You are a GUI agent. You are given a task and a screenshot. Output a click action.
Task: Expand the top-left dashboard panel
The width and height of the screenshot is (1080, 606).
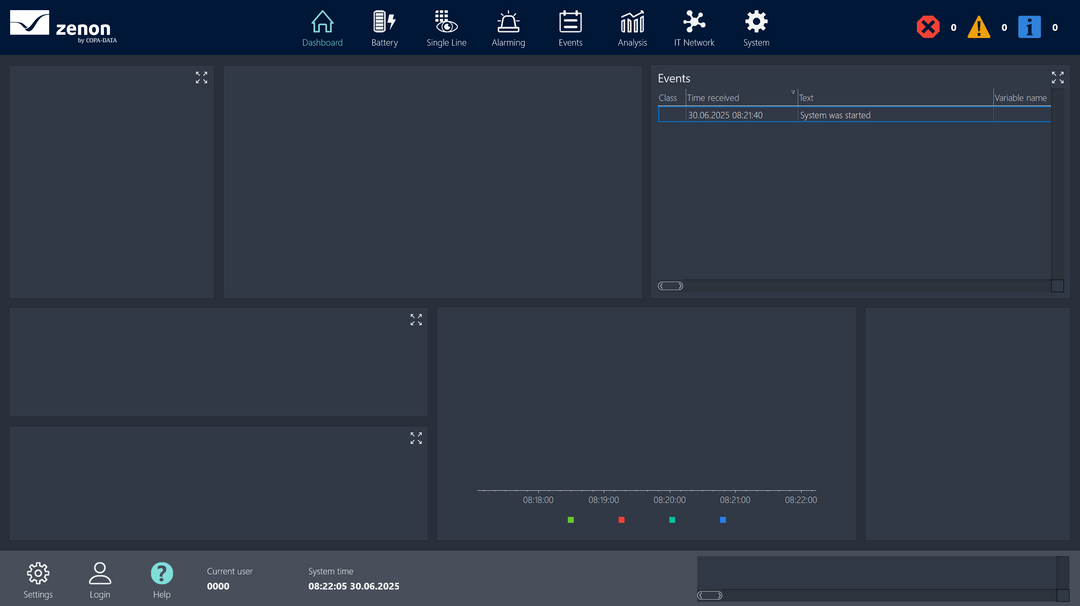pyautogui.click(x=201, y=78)
